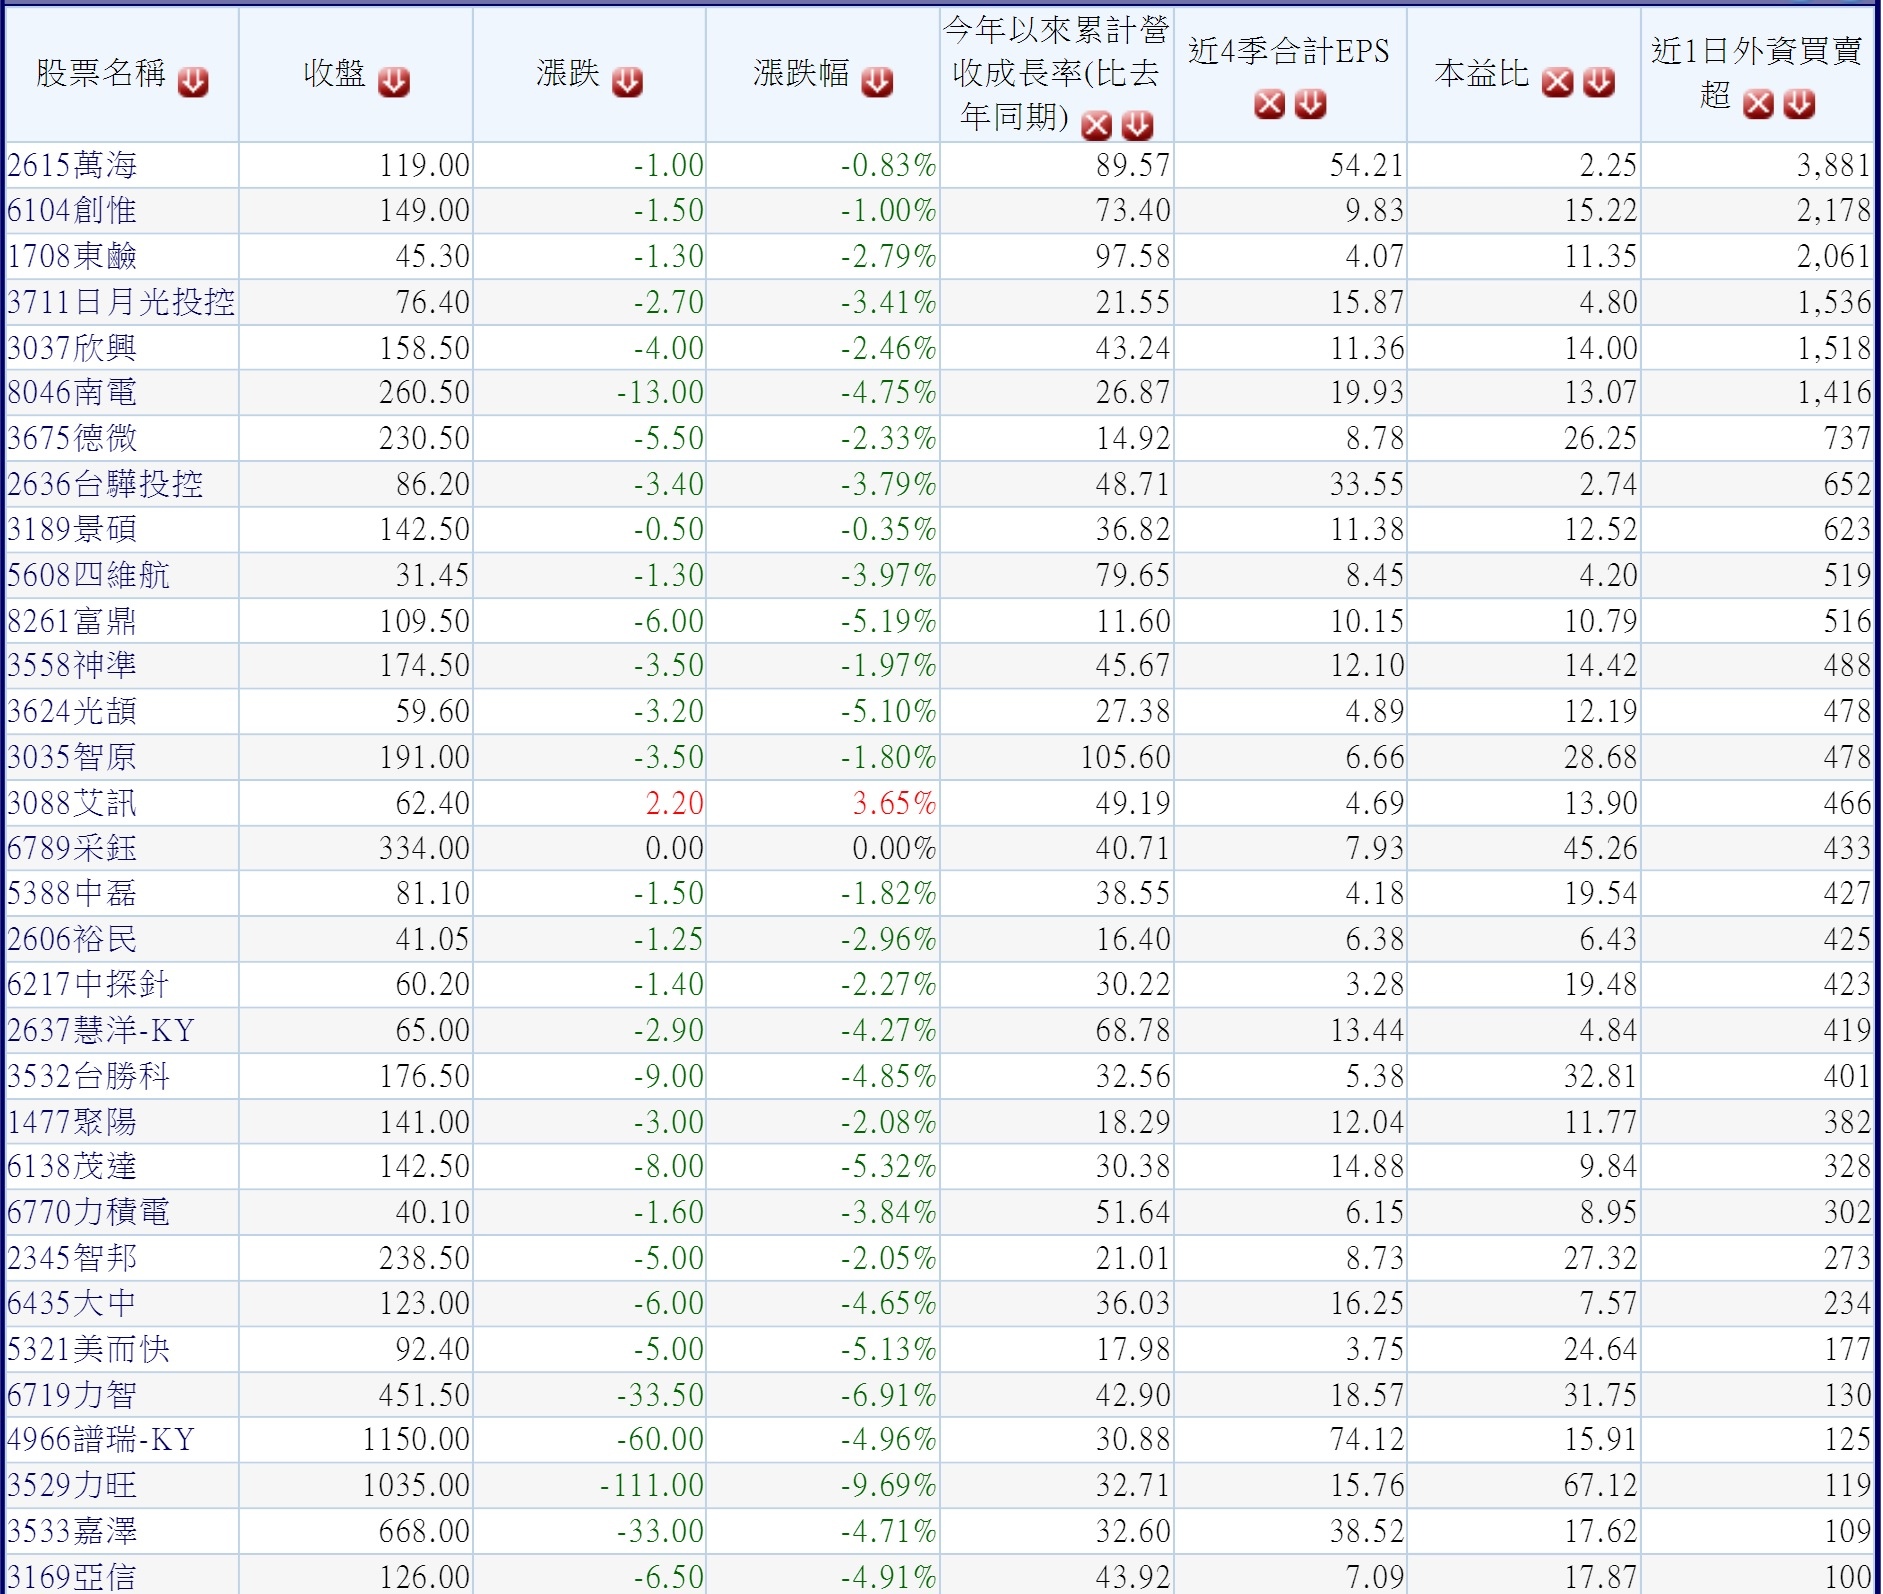Open stock 8046南電
The height and width of the screenshot is (1594, 1883).
[72, 392]
